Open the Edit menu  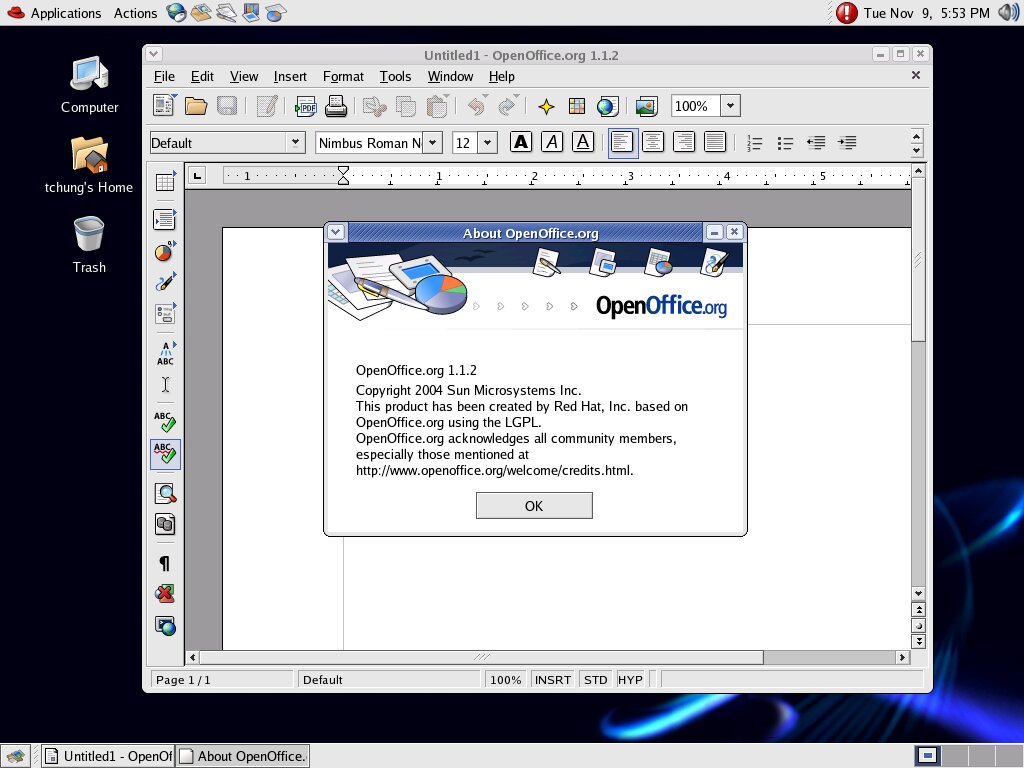point(202,76)
